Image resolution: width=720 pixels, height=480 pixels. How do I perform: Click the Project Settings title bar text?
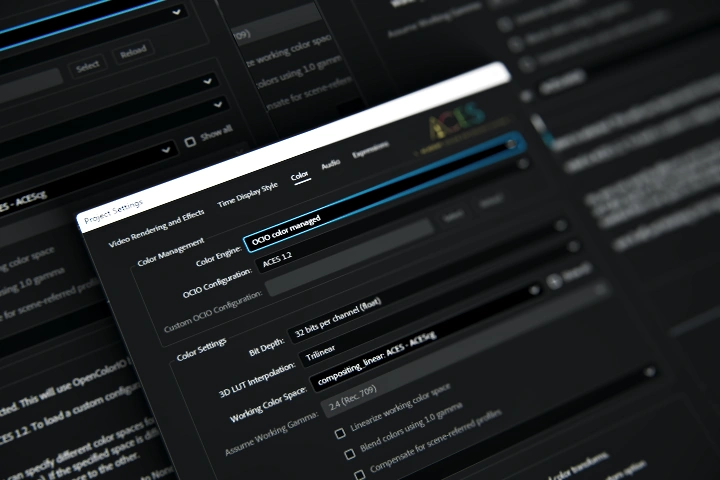[113, 211]
